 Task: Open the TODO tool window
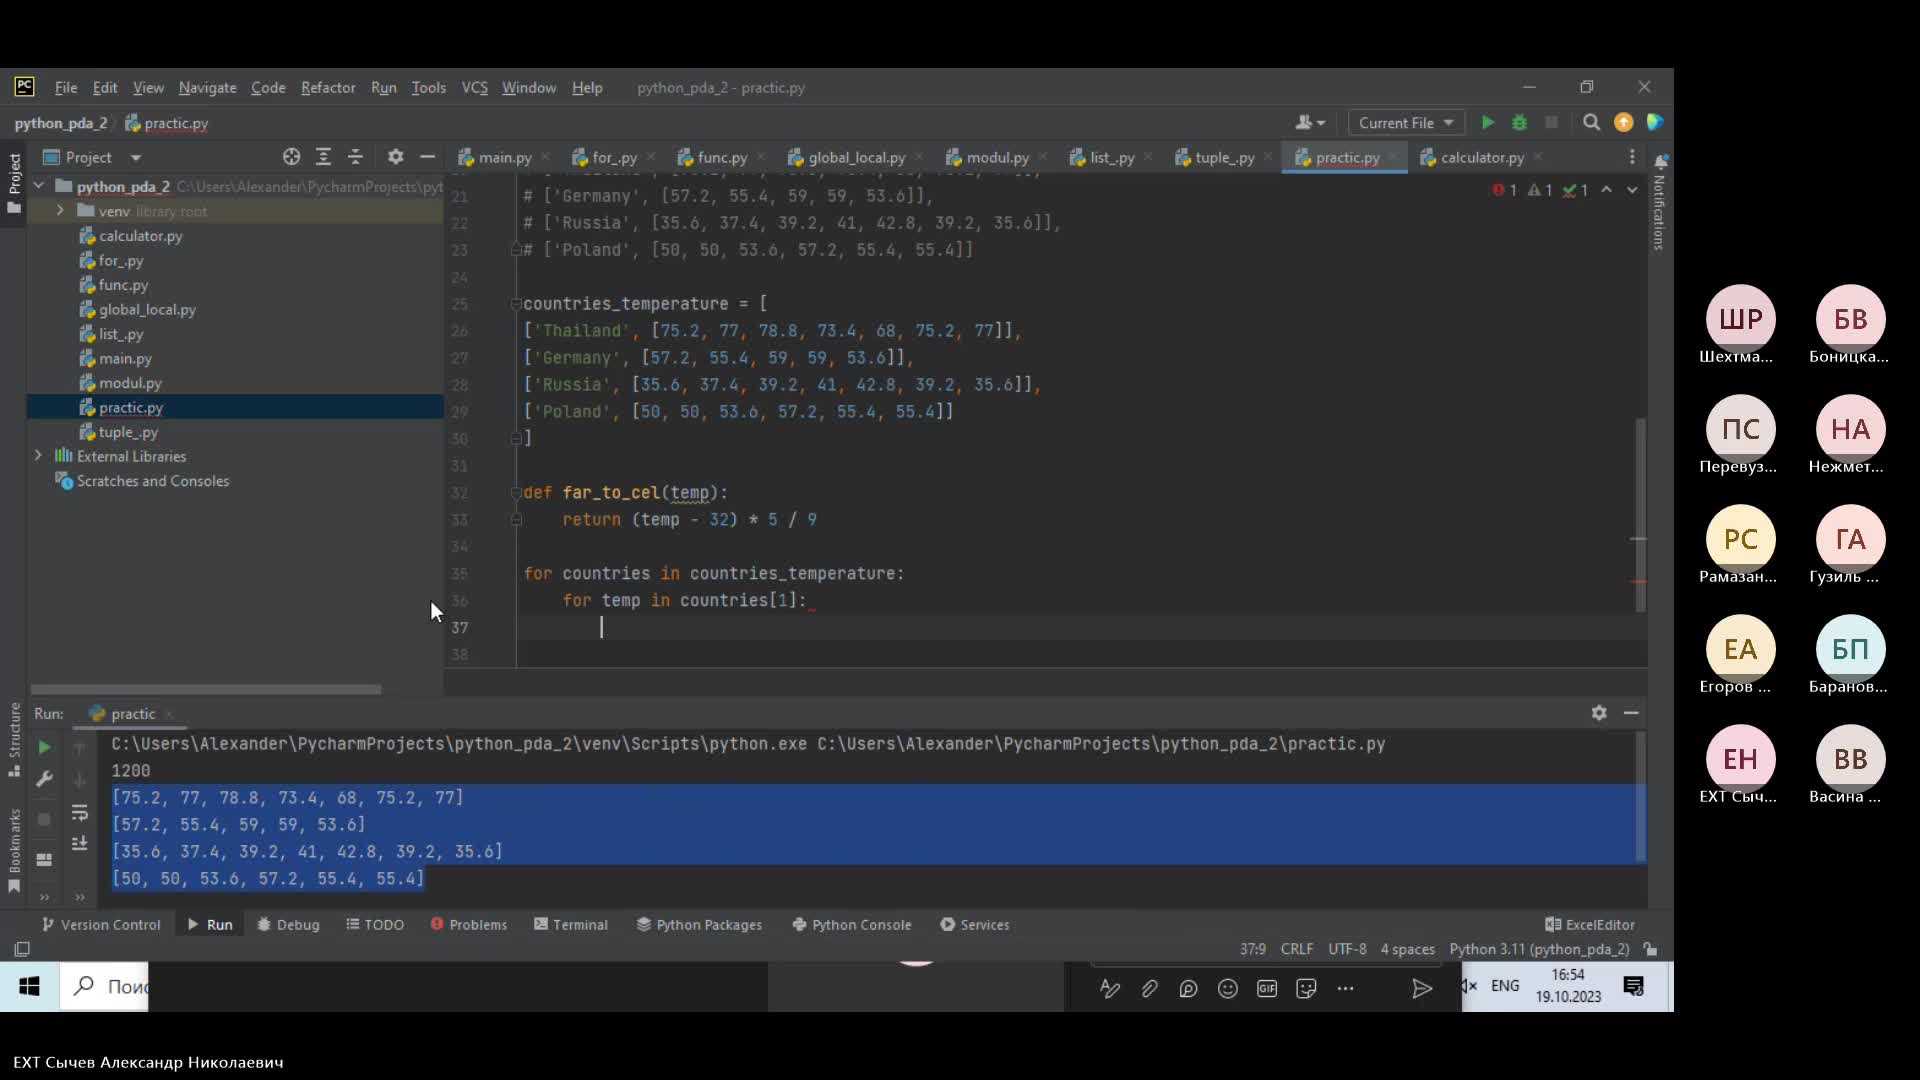pos(375,925)
